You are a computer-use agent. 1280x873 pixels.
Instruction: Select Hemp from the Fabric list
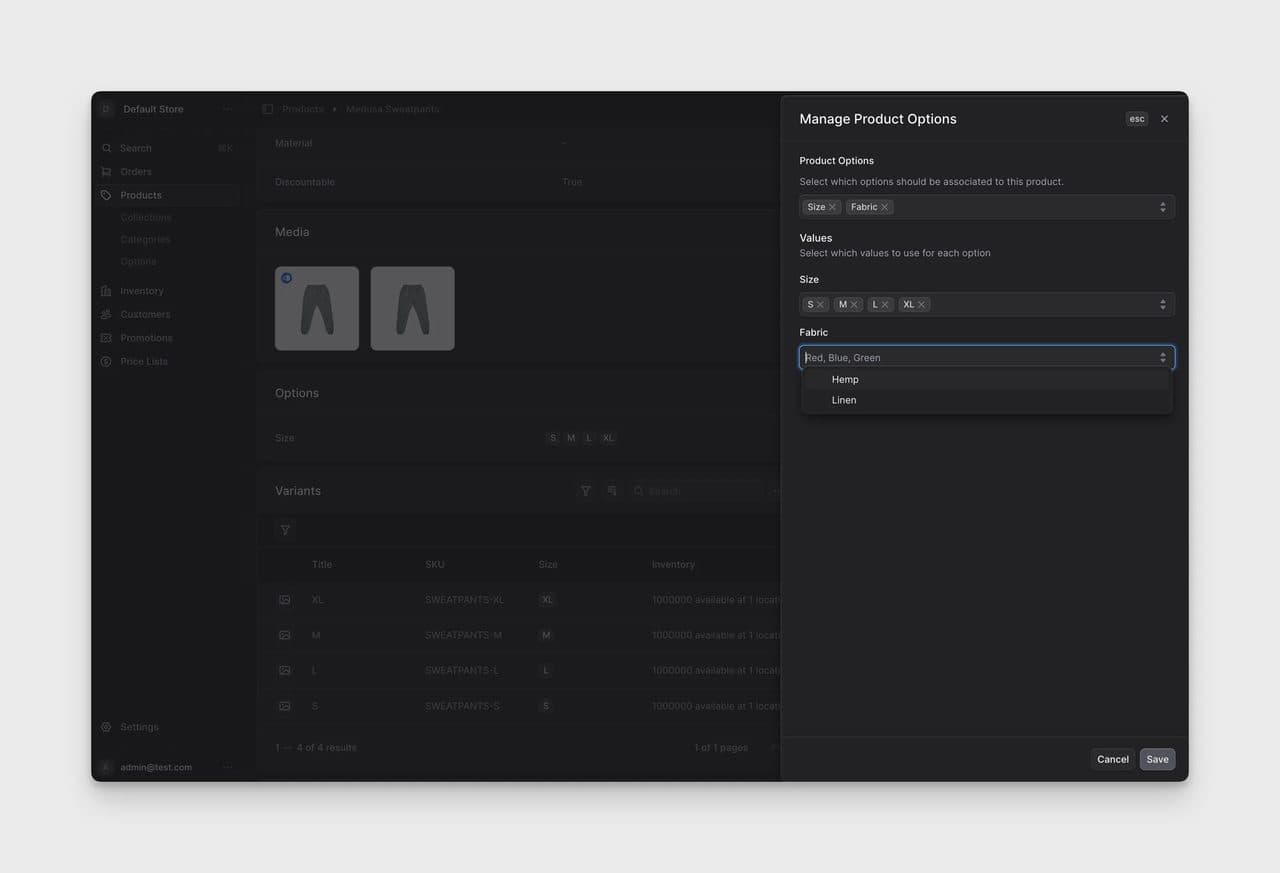986,380
